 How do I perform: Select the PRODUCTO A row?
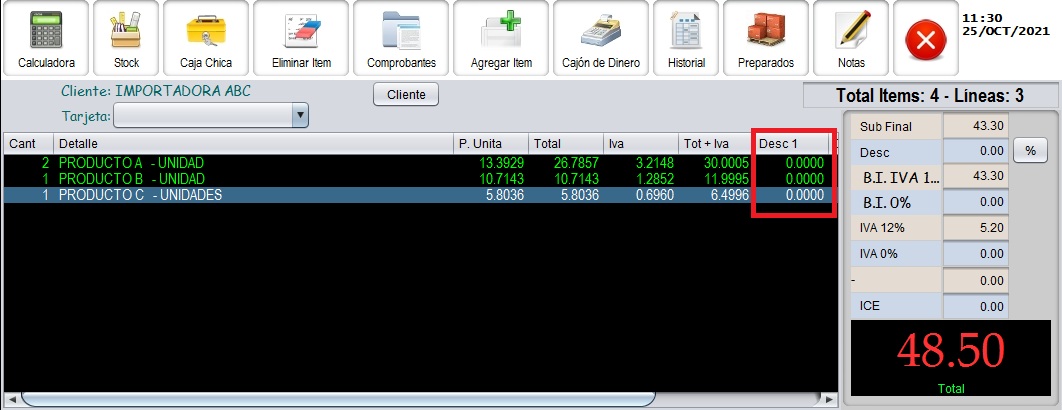click(x=250, y=162)
